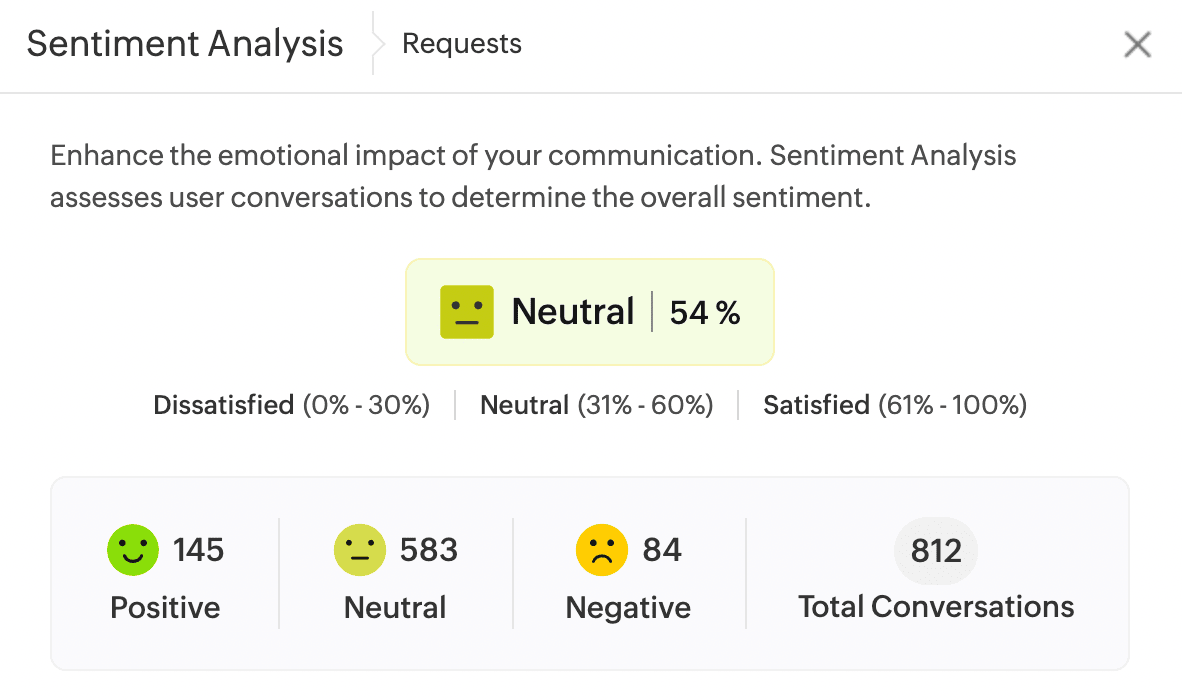Click the Neutral count 583
The image size is (1182, 700).
click(429, 550)
